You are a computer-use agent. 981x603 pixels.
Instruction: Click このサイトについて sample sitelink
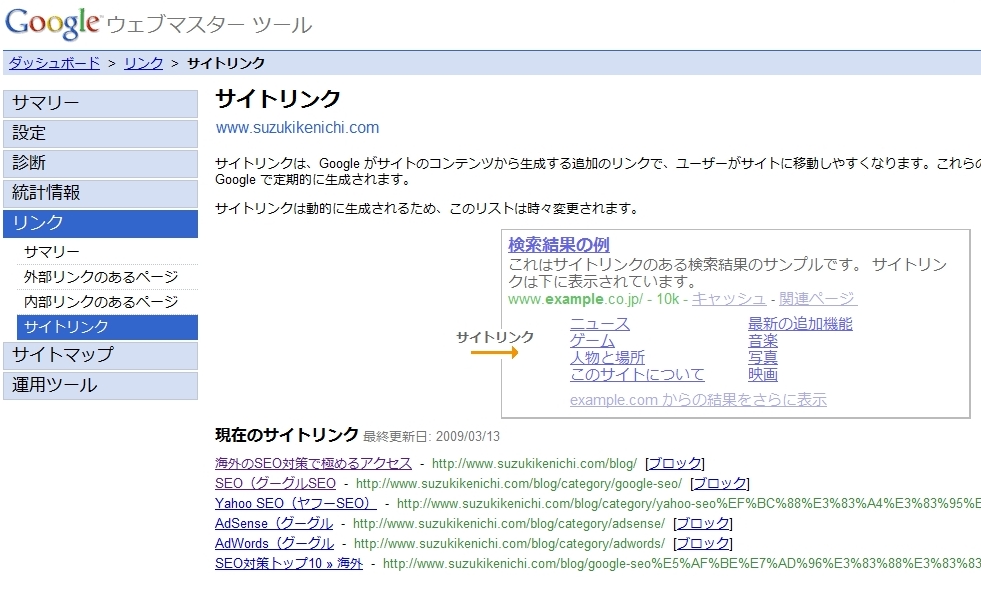pos(637,375)
